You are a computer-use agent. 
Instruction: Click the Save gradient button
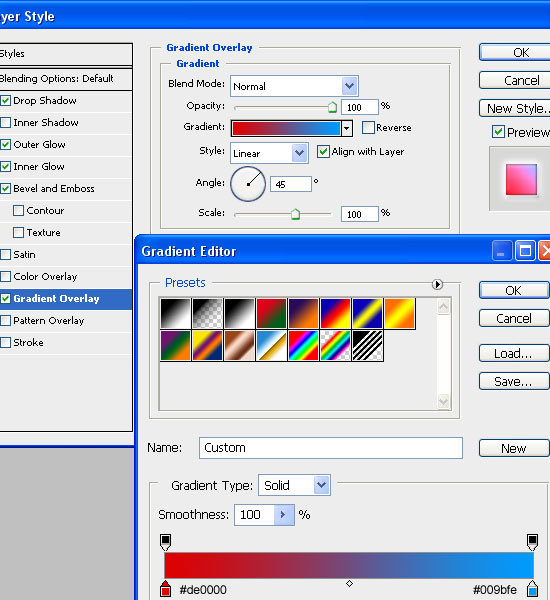pos(514,381)
